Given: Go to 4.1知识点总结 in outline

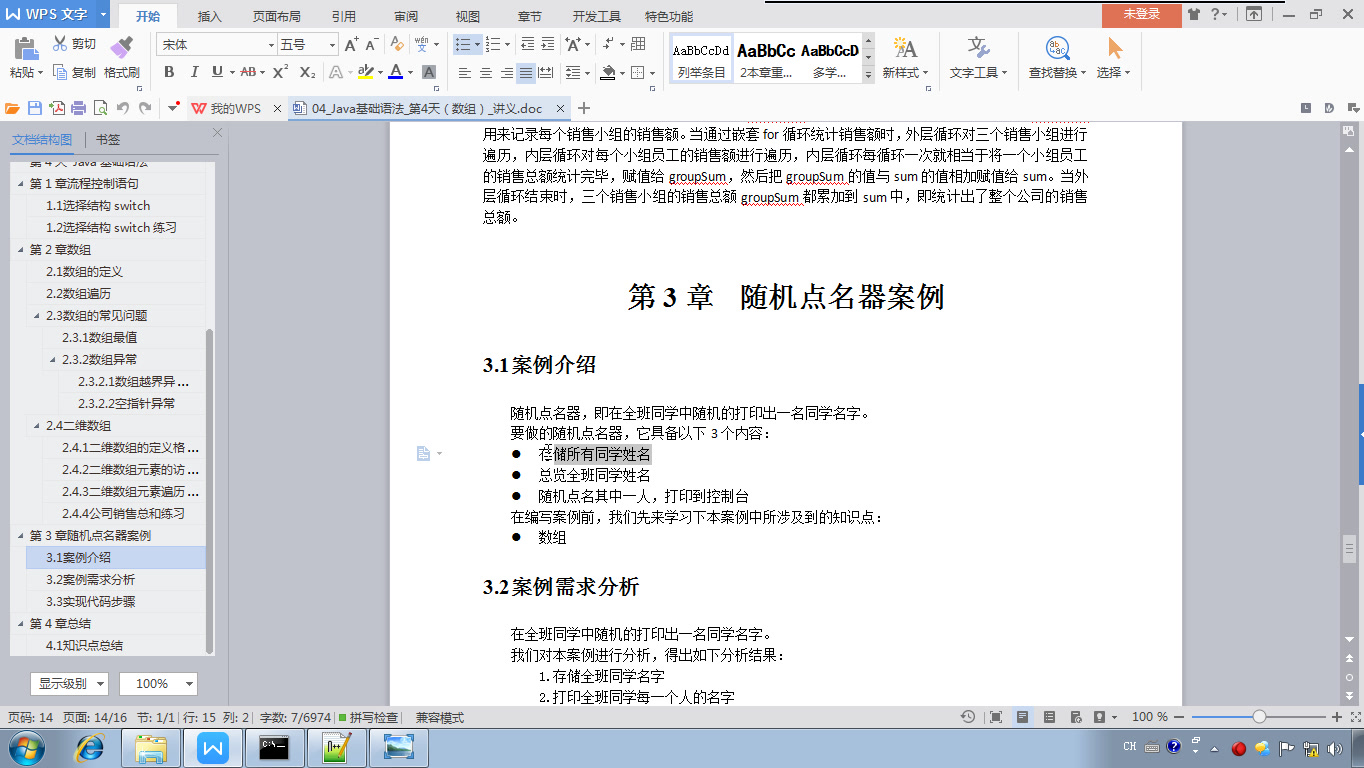Looking at the screenshot, I should pos(85,646).
